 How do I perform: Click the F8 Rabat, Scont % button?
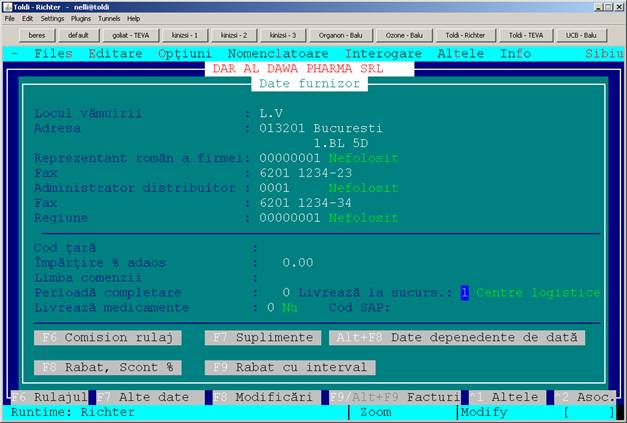pyautogui.click(x=108, y=367)
